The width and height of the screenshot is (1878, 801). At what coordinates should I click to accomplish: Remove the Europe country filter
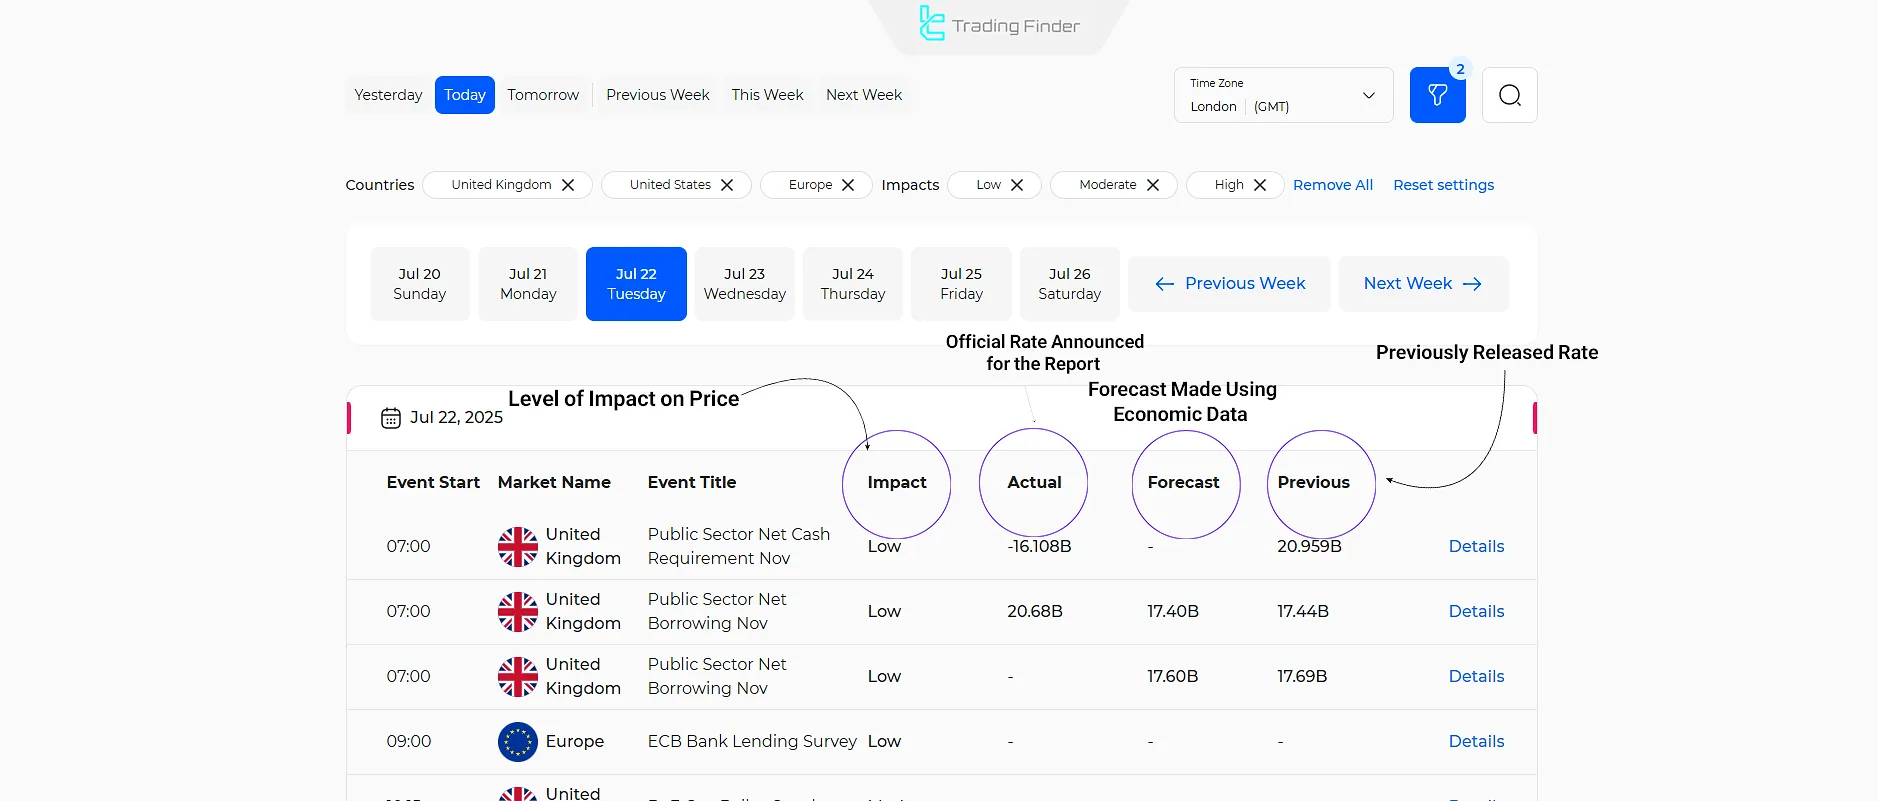pyautogui.click(x=848, y=185)
